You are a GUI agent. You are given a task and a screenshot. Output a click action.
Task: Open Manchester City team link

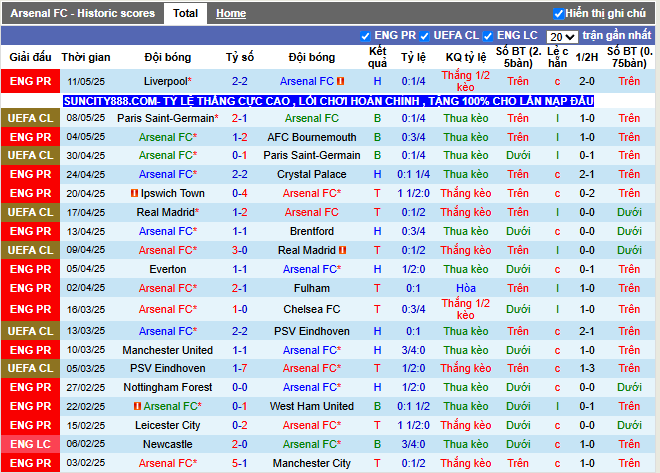click(x=311, y=463)
